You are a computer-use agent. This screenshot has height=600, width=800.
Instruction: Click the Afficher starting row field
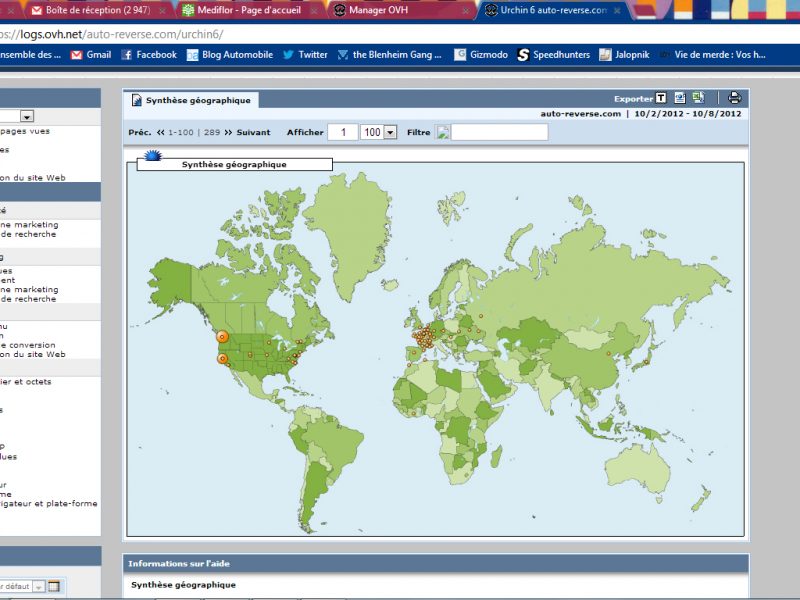[x=343, y=132]
